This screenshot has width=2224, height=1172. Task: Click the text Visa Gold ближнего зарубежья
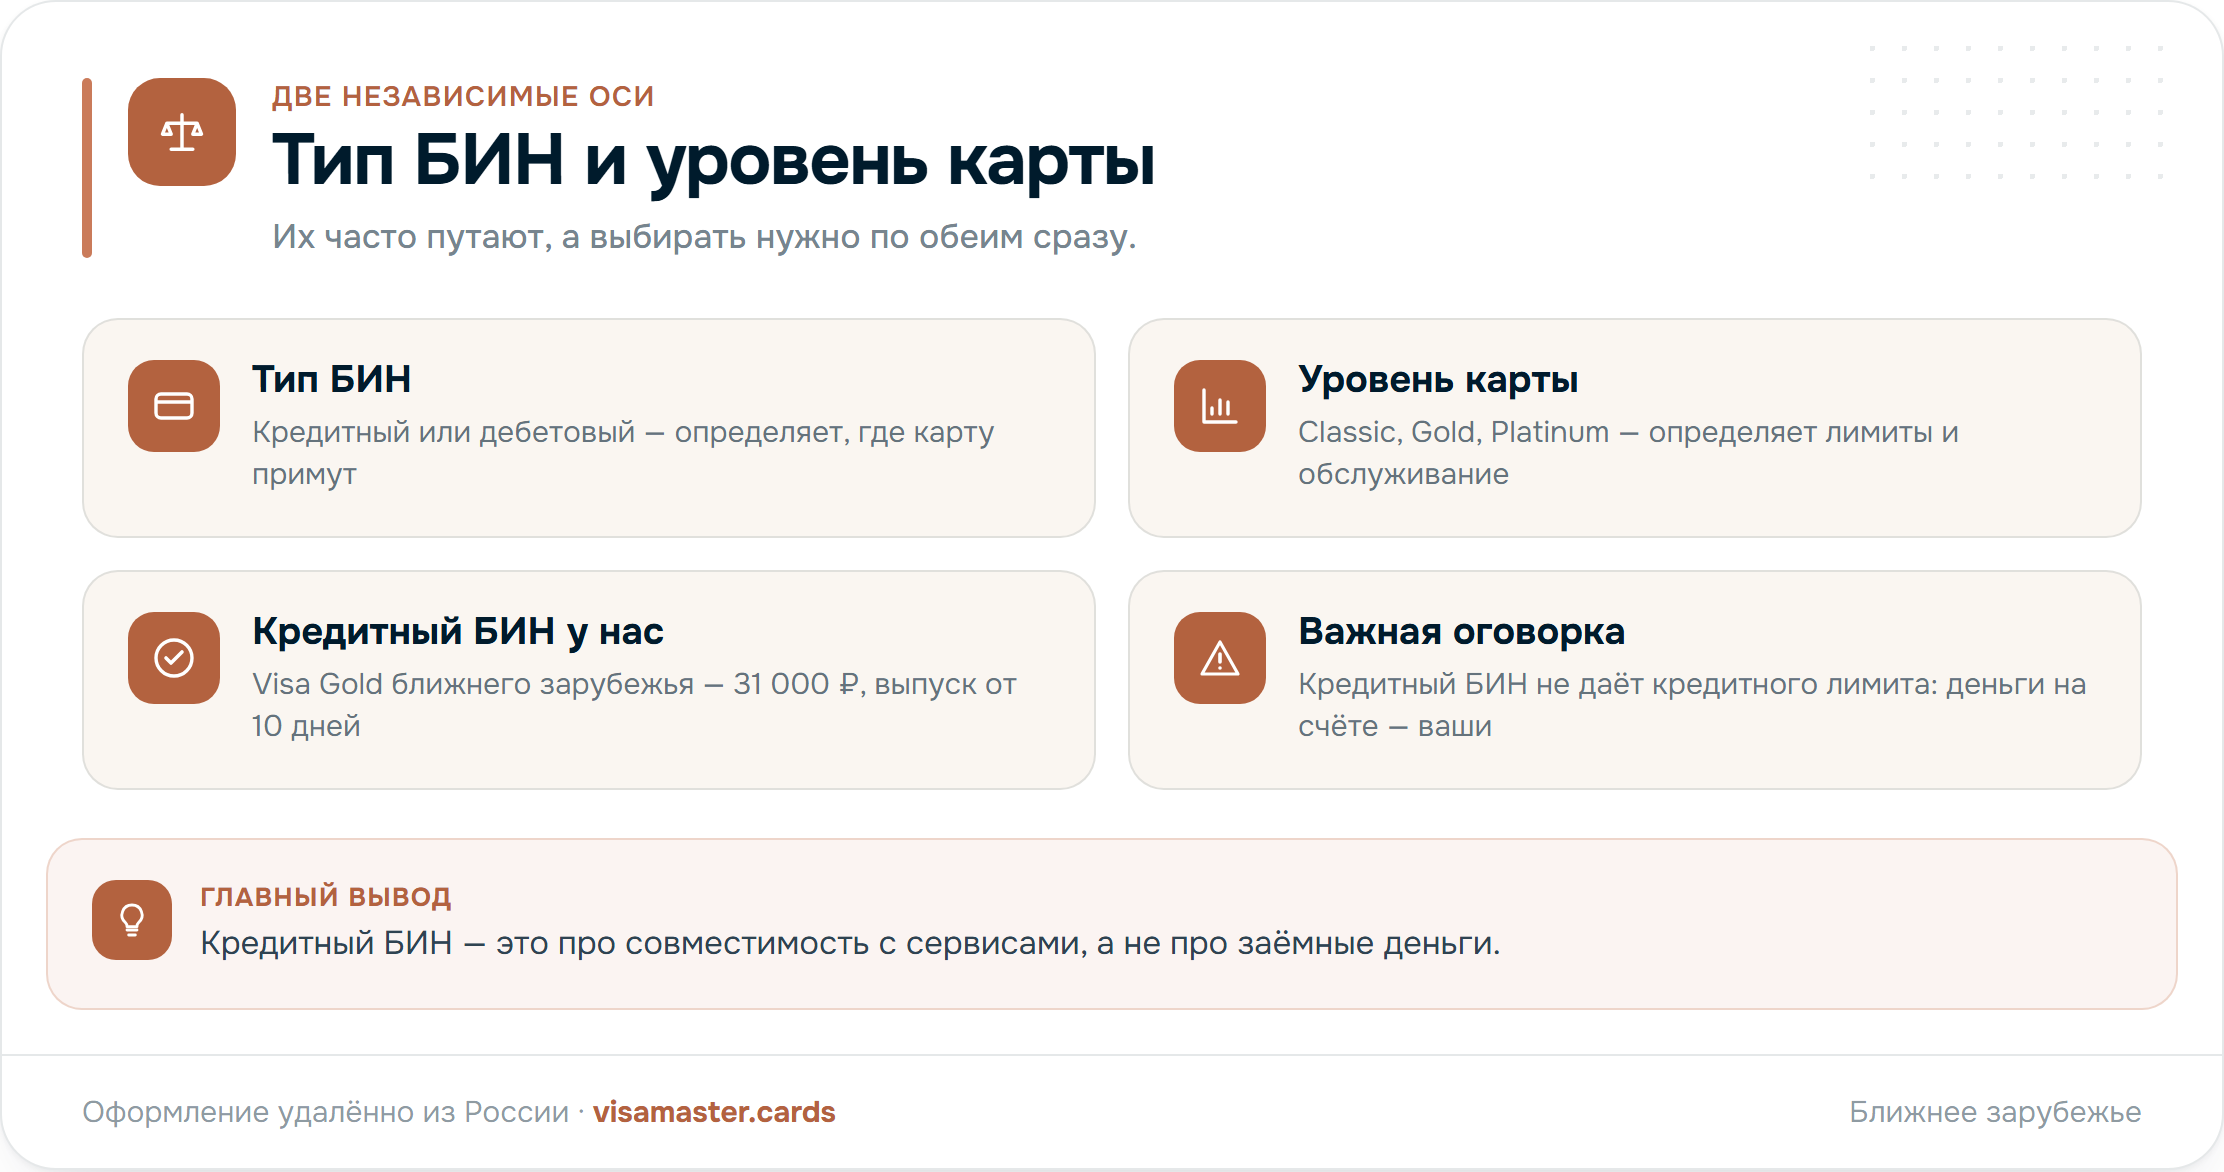pos(634,705)
